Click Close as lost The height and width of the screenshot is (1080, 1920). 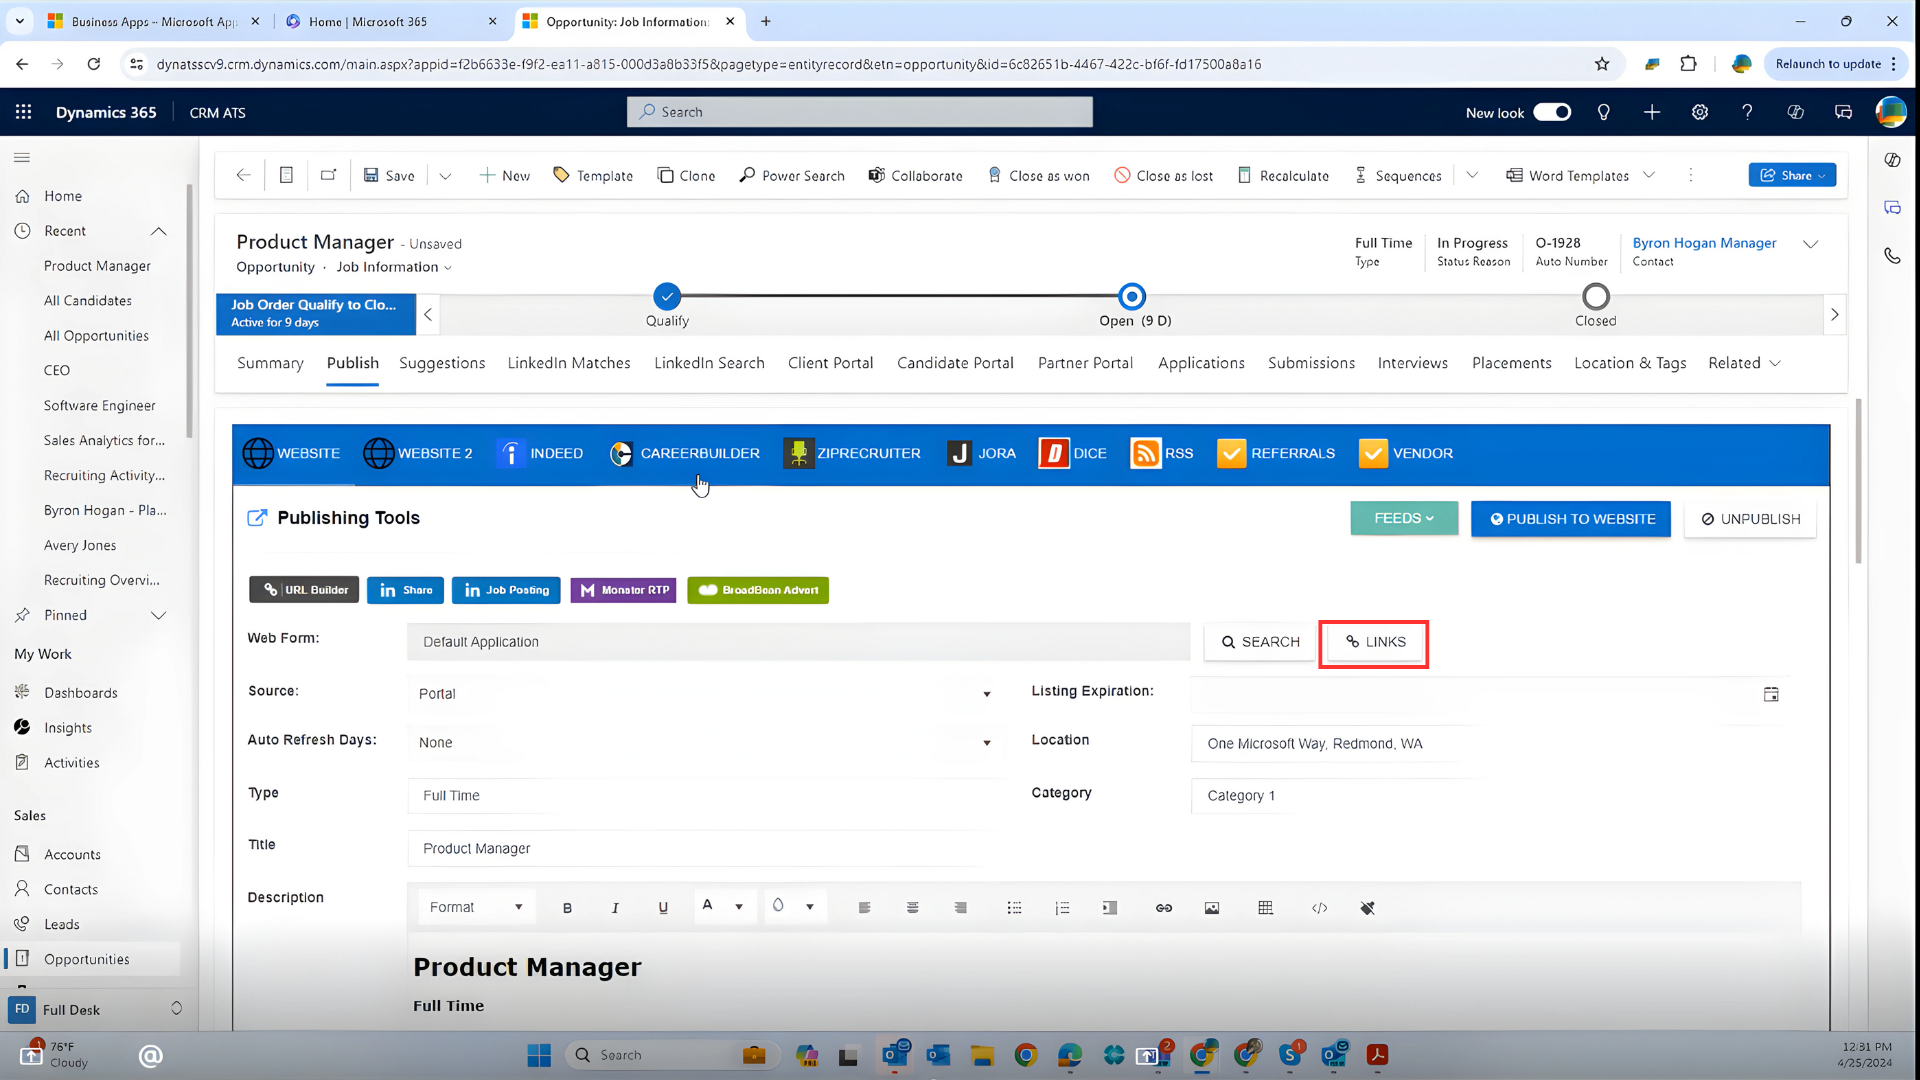1163,175
